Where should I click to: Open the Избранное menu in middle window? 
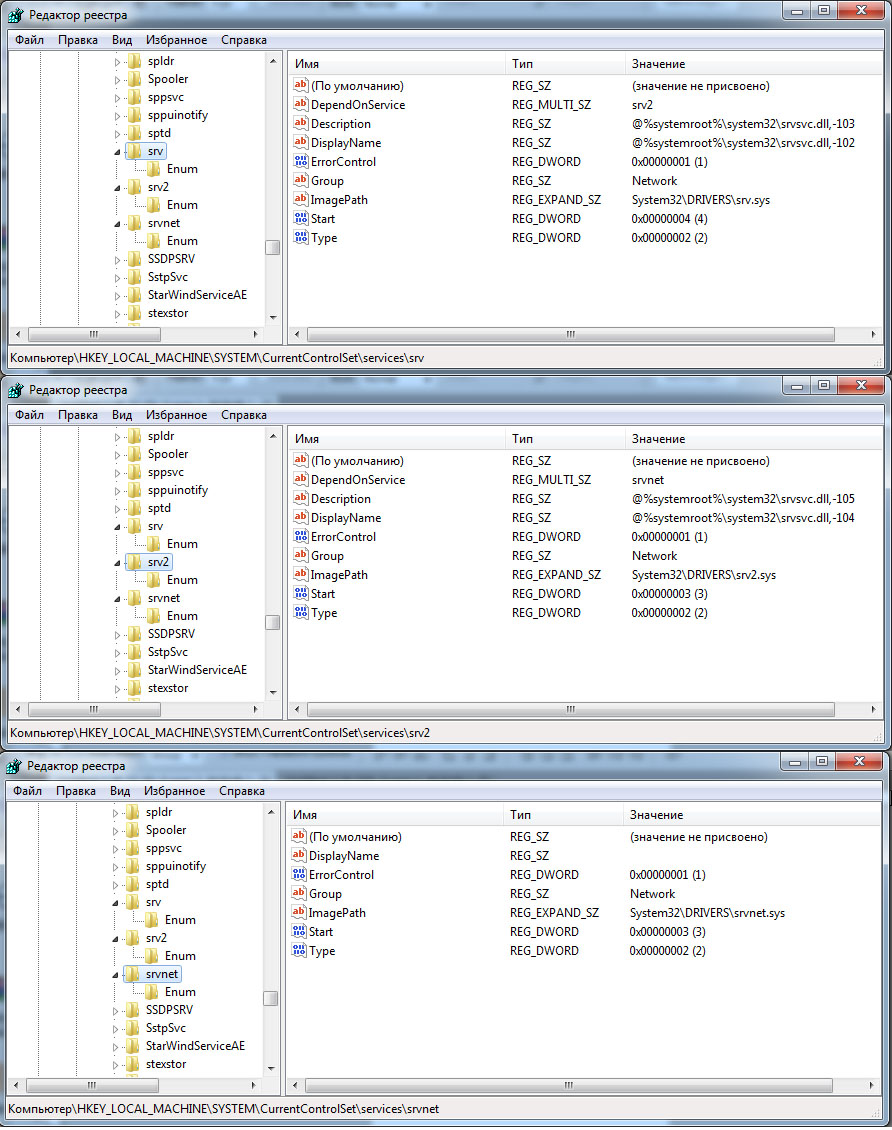coord(177,414)
